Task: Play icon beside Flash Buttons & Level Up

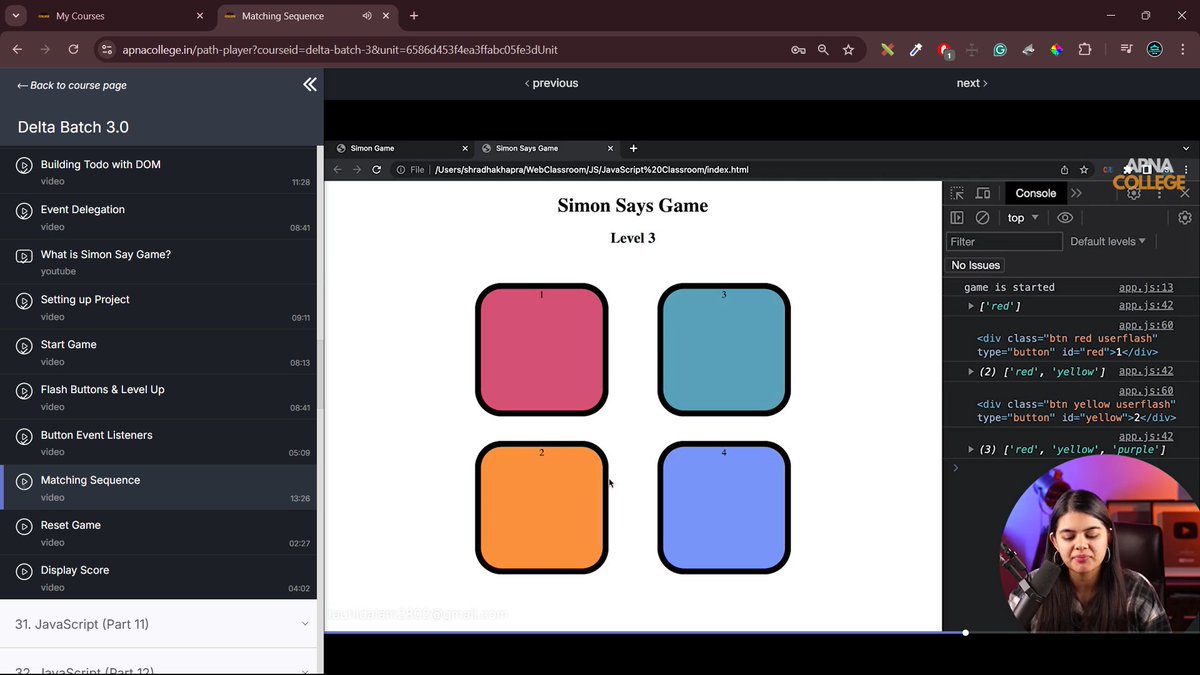Action: point(24,391)
